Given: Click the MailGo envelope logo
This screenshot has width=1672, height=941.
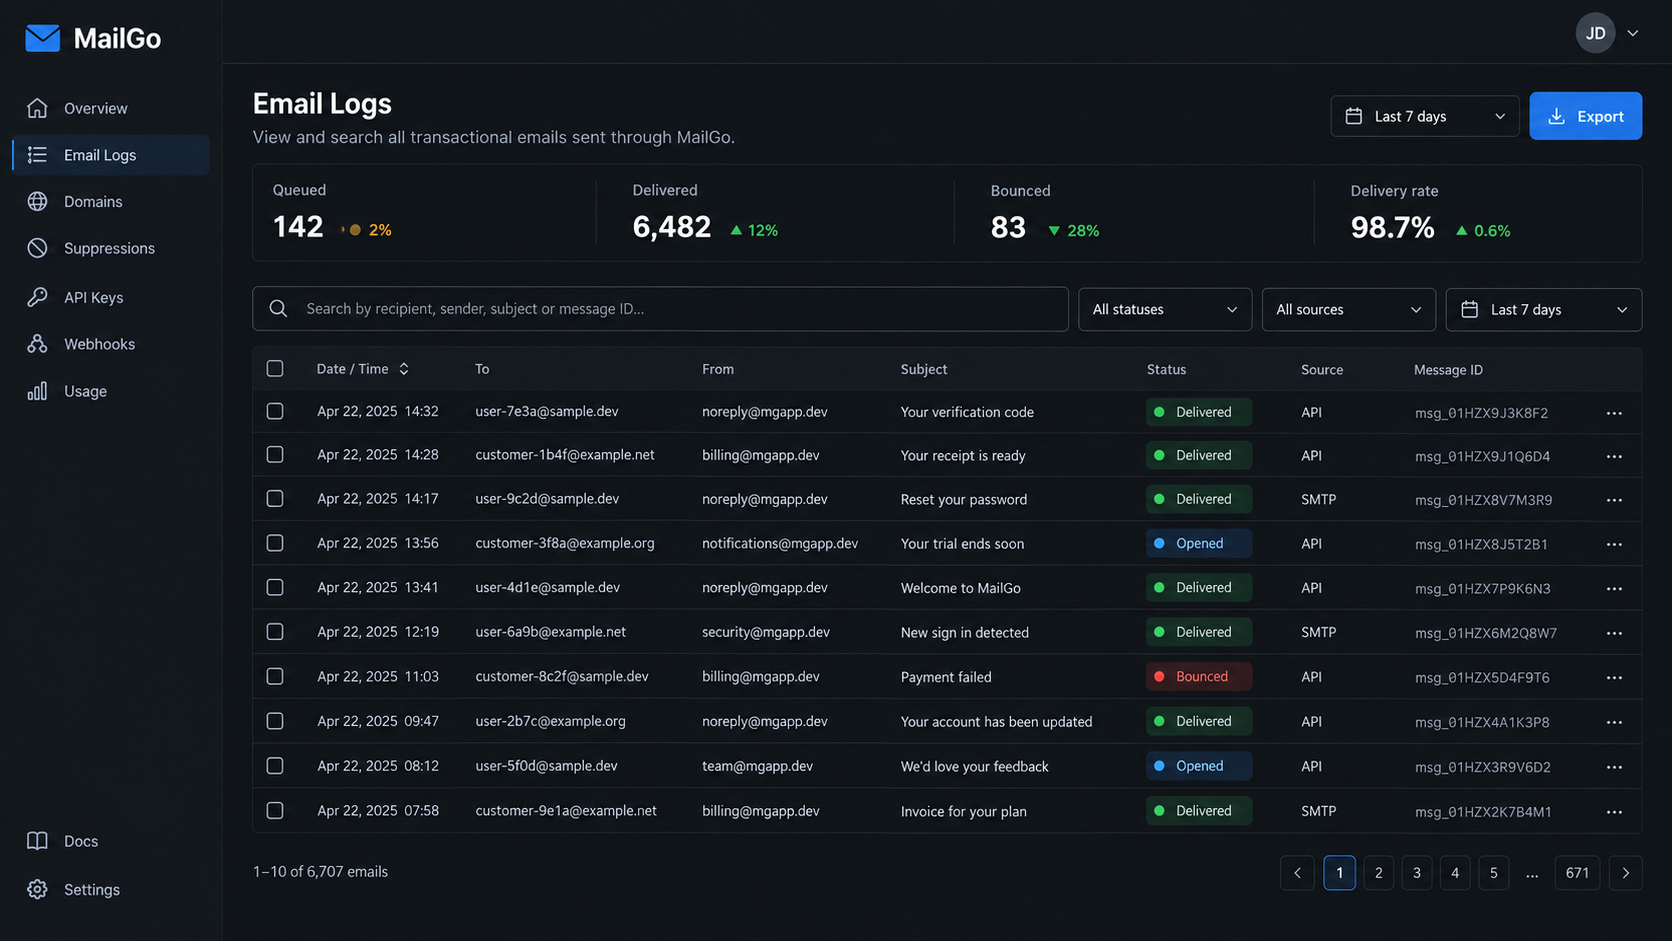Looking at the screenshot, I should pyautogui.click(x=42, y=38).
